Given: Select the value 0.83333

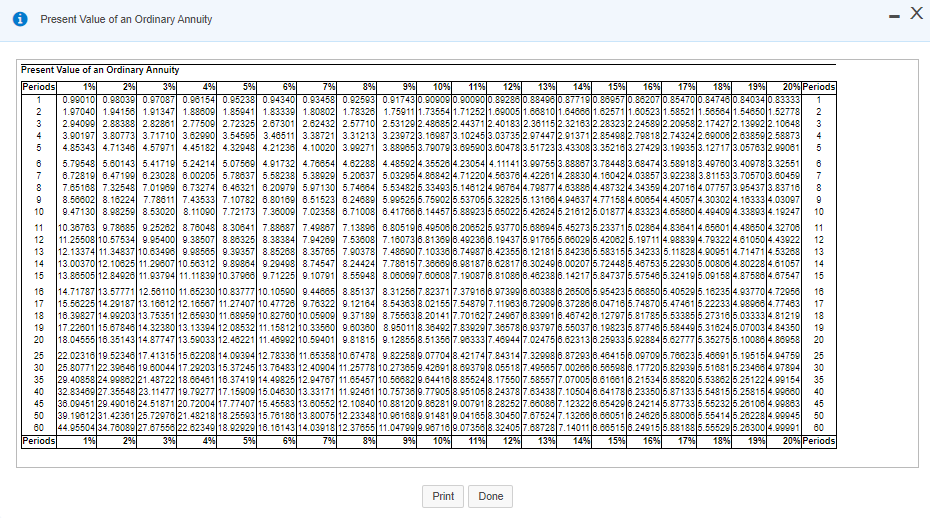Looking at the screenshot, I should 784,100.
